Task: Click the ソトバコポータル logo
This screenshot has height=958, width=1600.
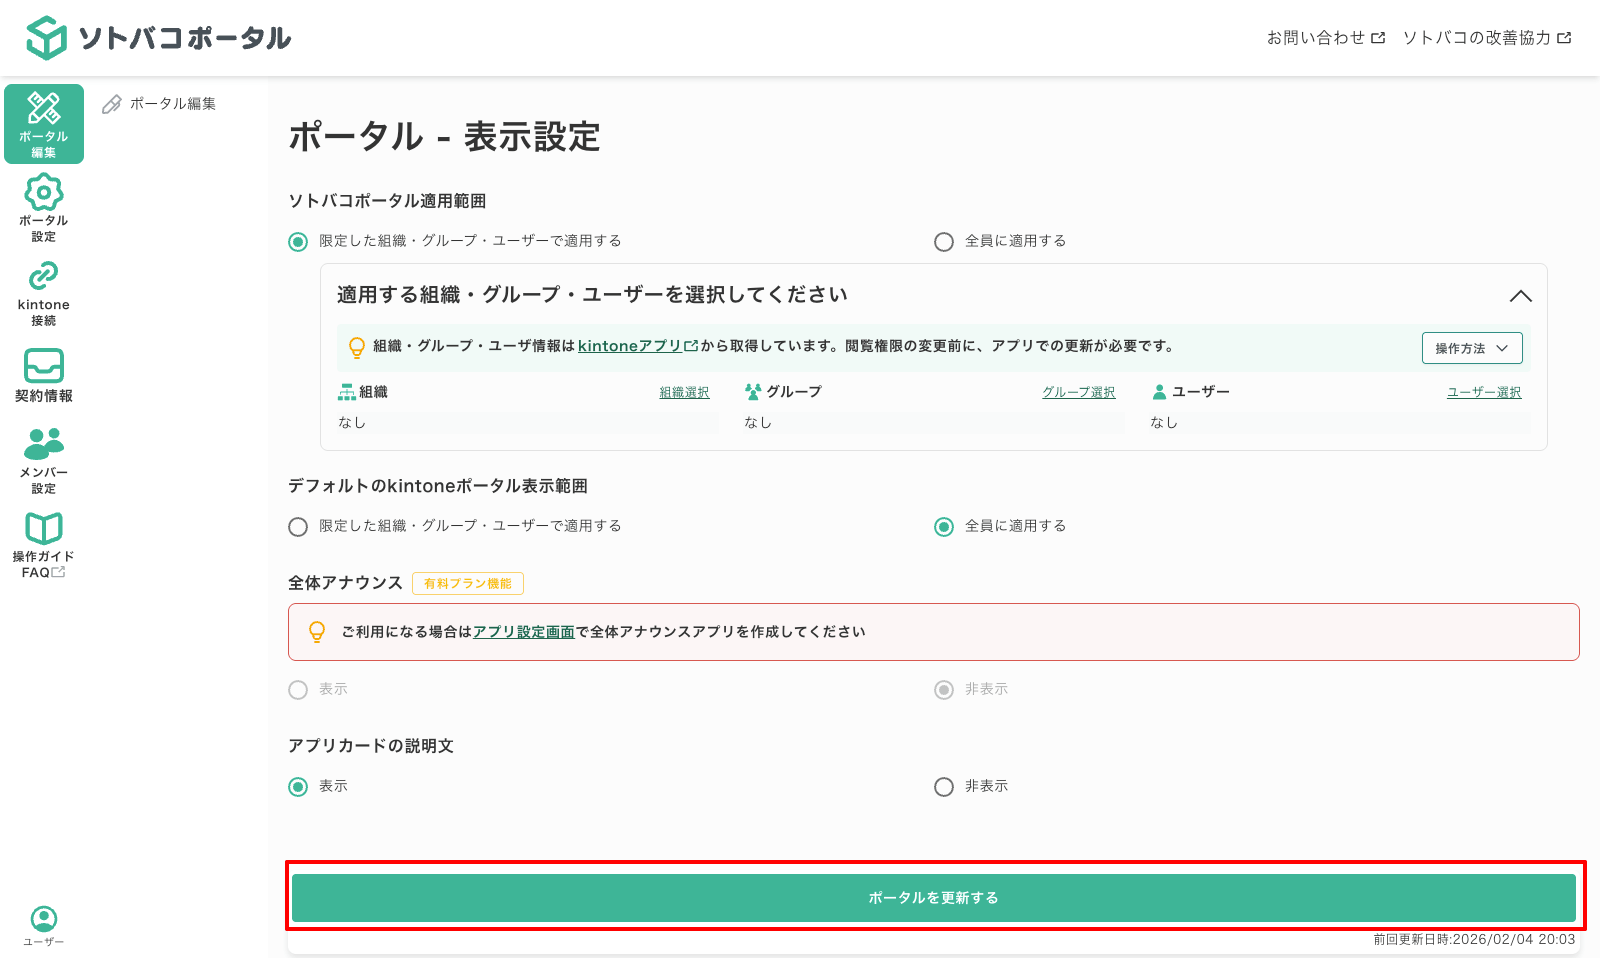Action: point(160,36)
